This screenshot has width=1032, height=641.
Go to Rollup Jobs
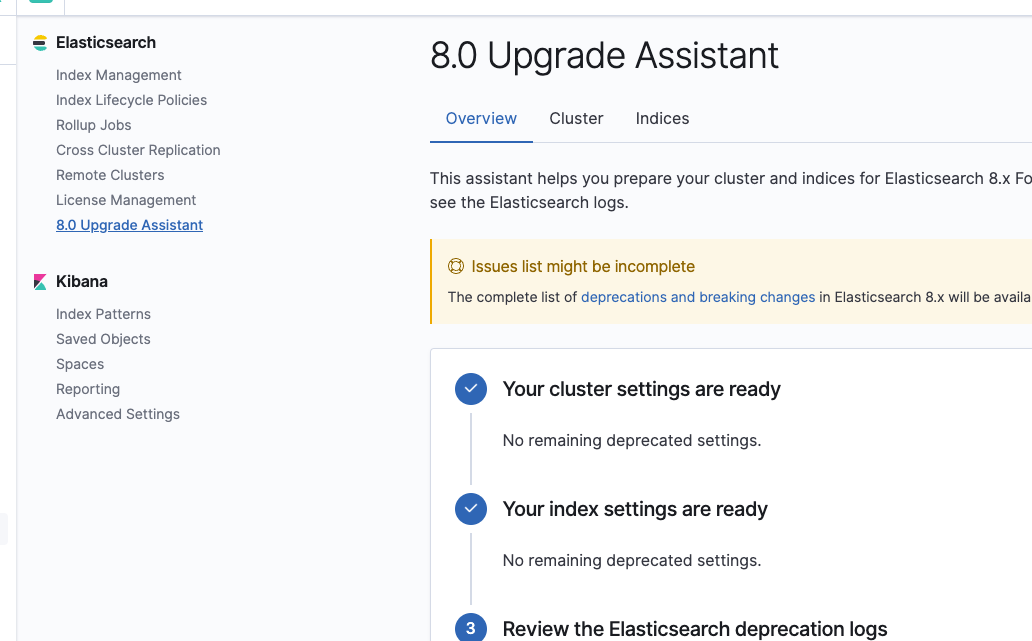point(93,125)
